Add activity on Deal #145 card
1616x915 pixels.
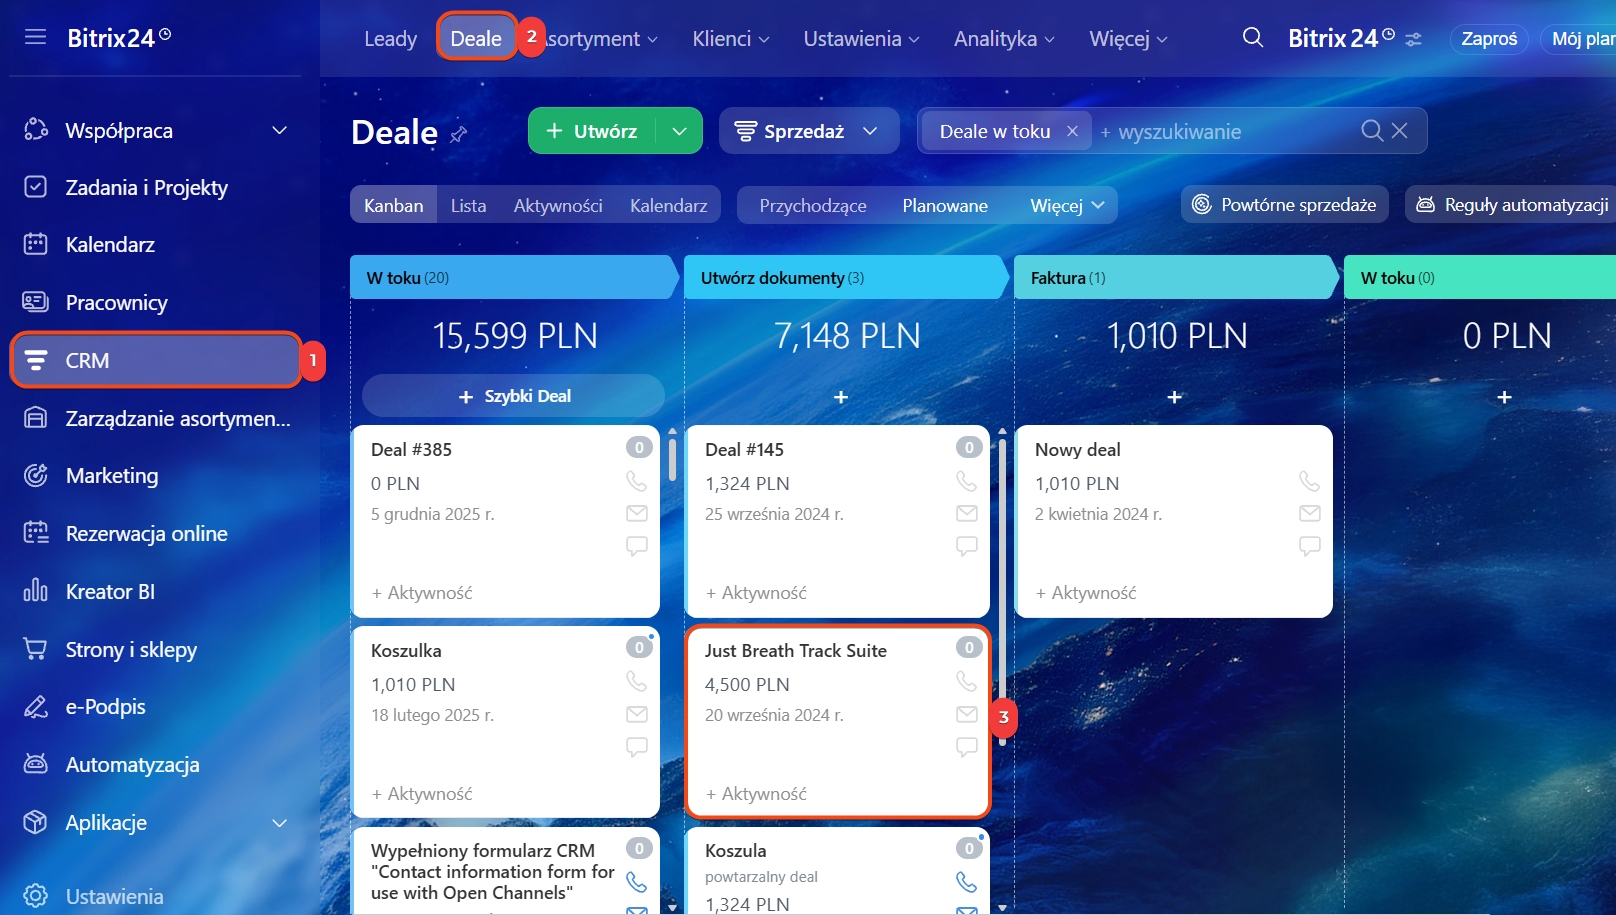click(x=756, y=593)
